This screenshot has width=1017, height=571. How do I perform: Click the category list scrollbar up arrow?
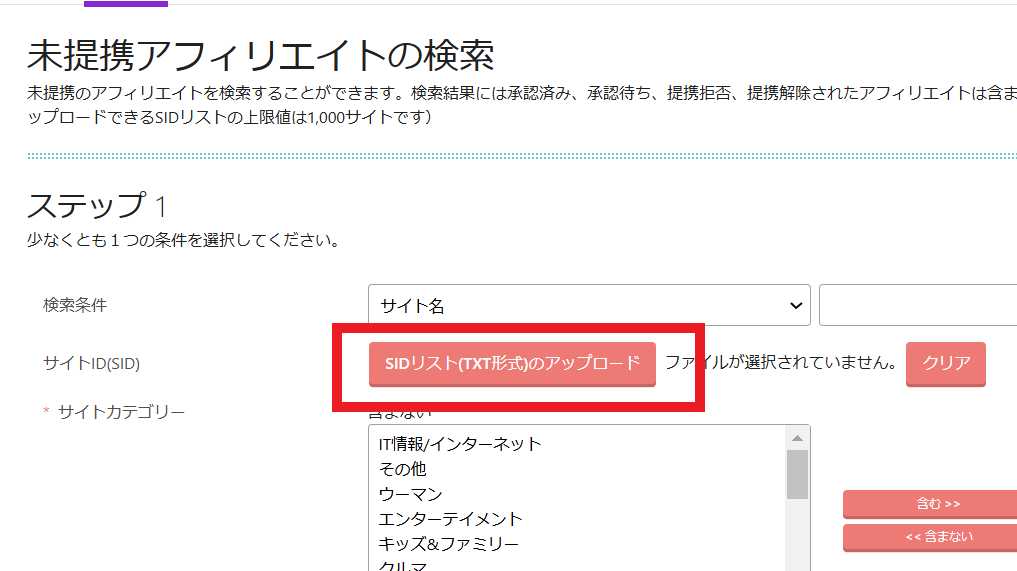(797, 438)
